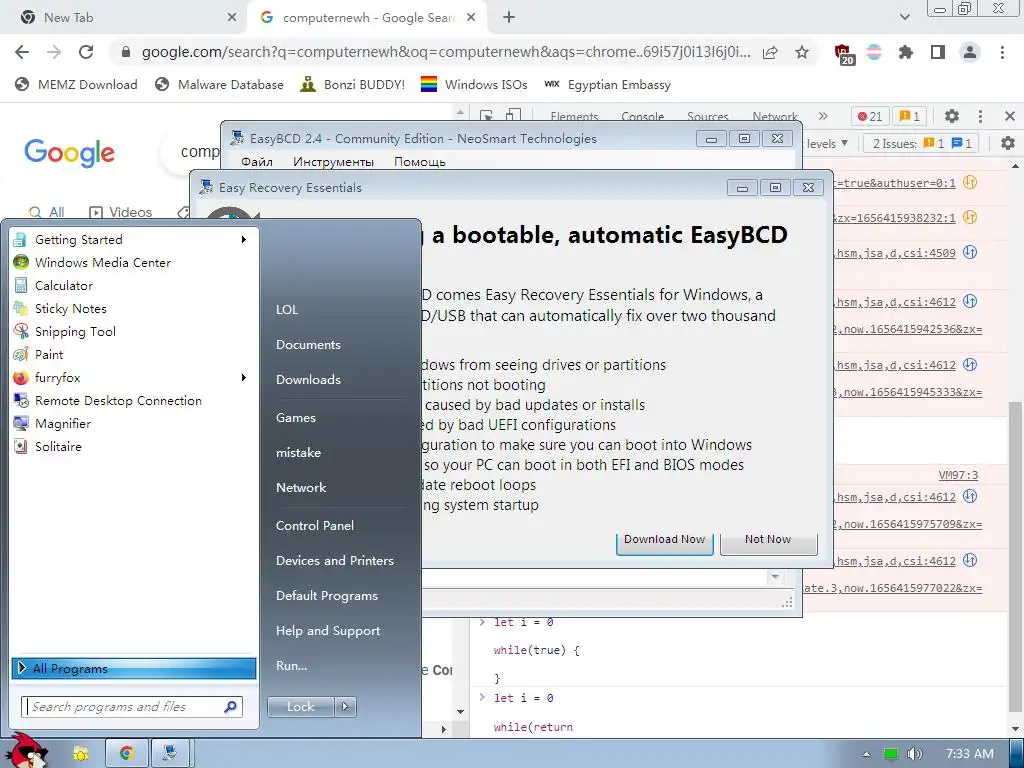
Task: Open taskbar file explorer icon
Action: pos(81,753)
